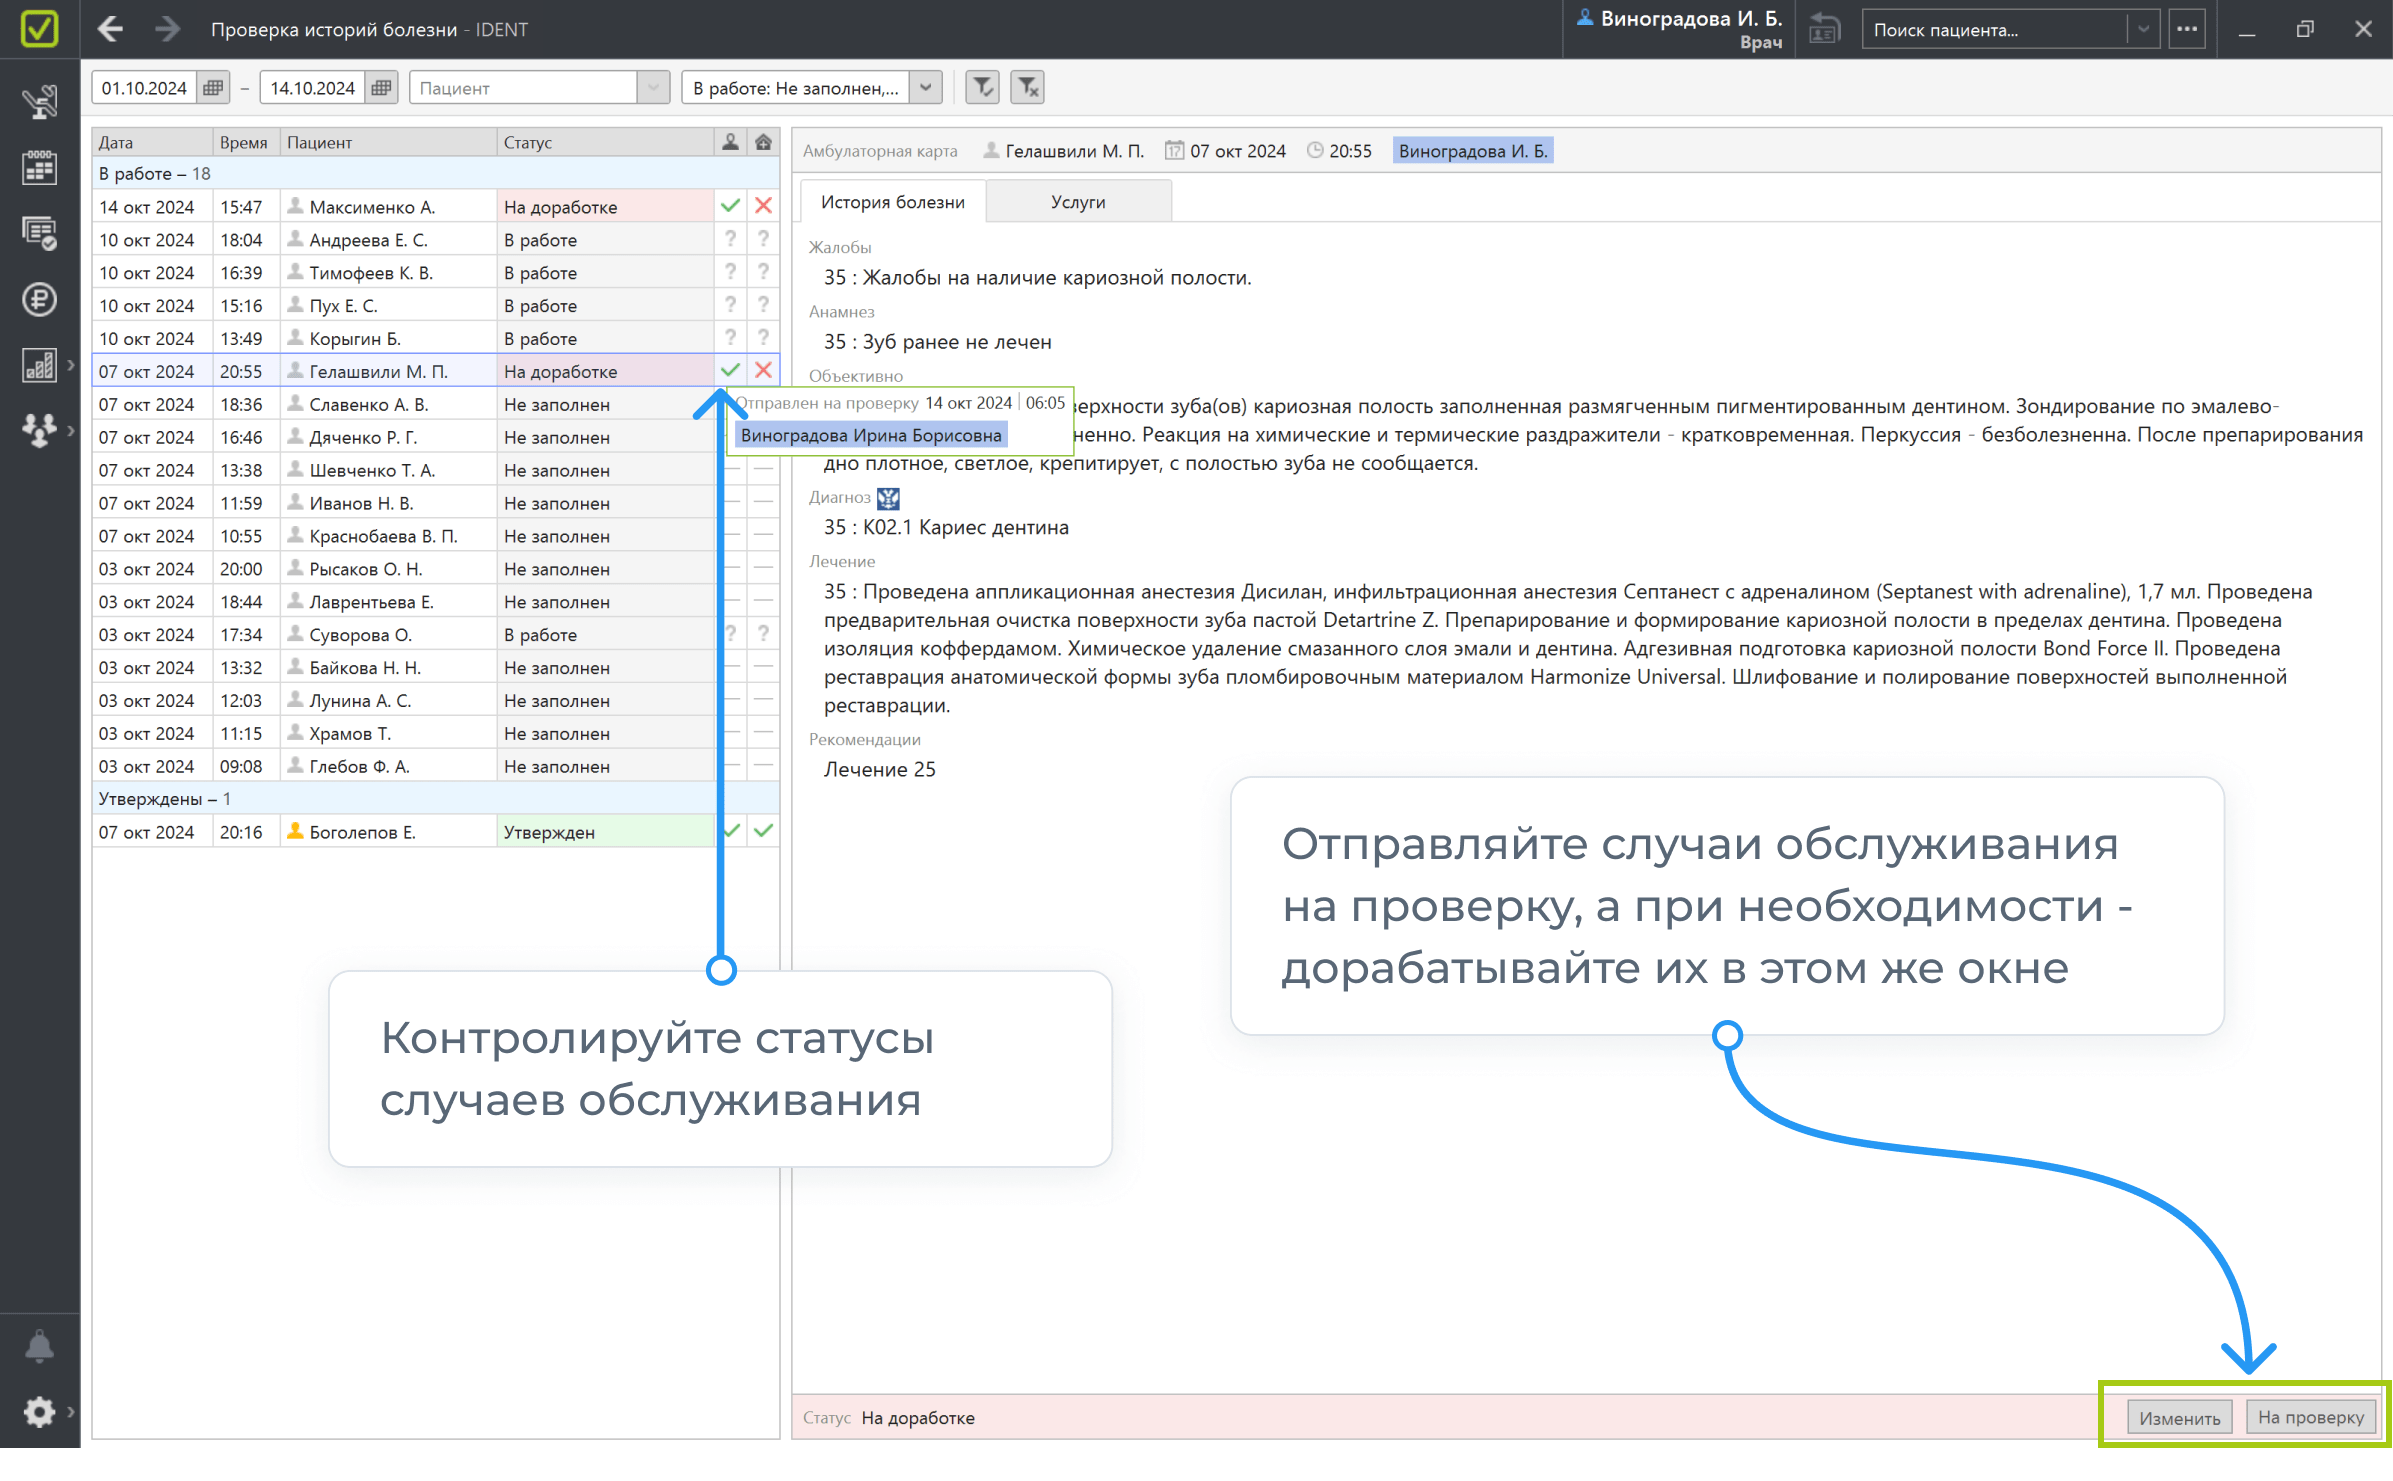Click the user icon beside Виноградова И. Б.
The width and height of the screenshot is (2393, 1481).
tap(1585, 17)
